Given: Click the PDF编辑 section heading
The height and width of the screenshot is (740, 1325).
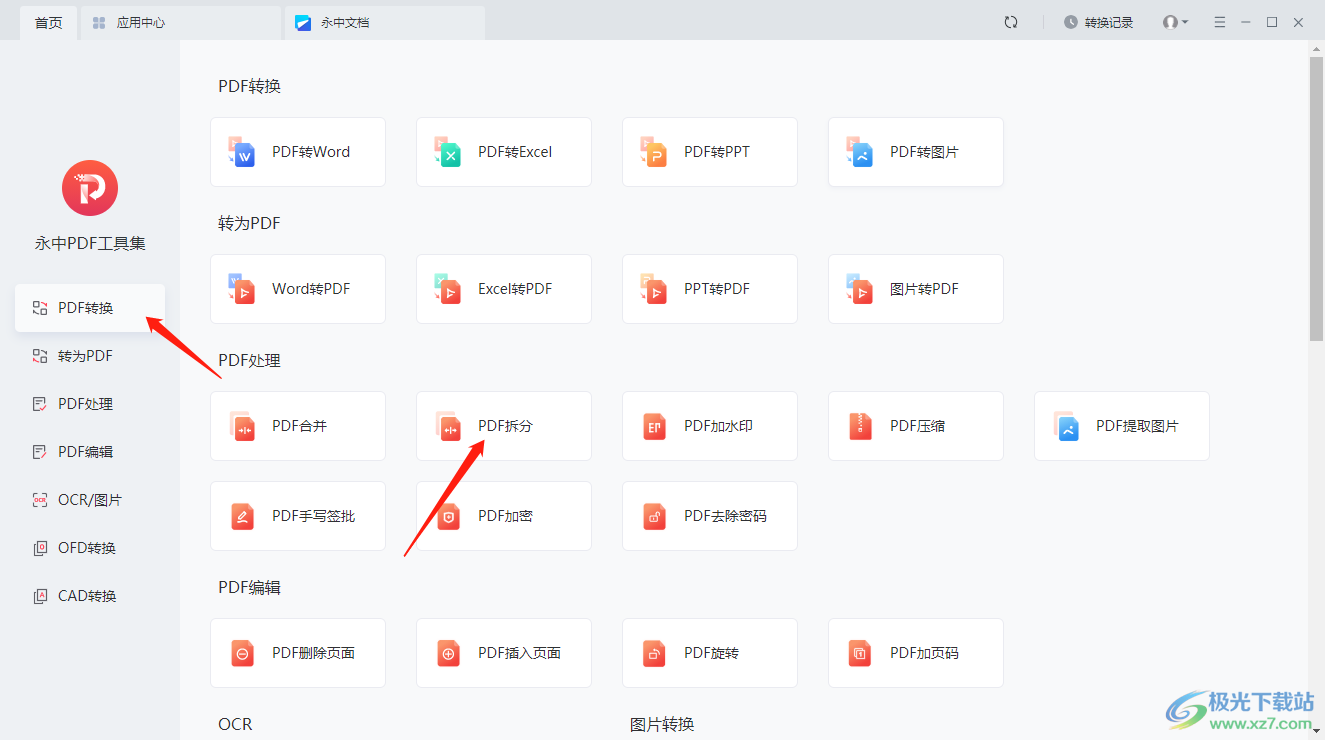Looking at the screenshot, I should tap(249, 587).
